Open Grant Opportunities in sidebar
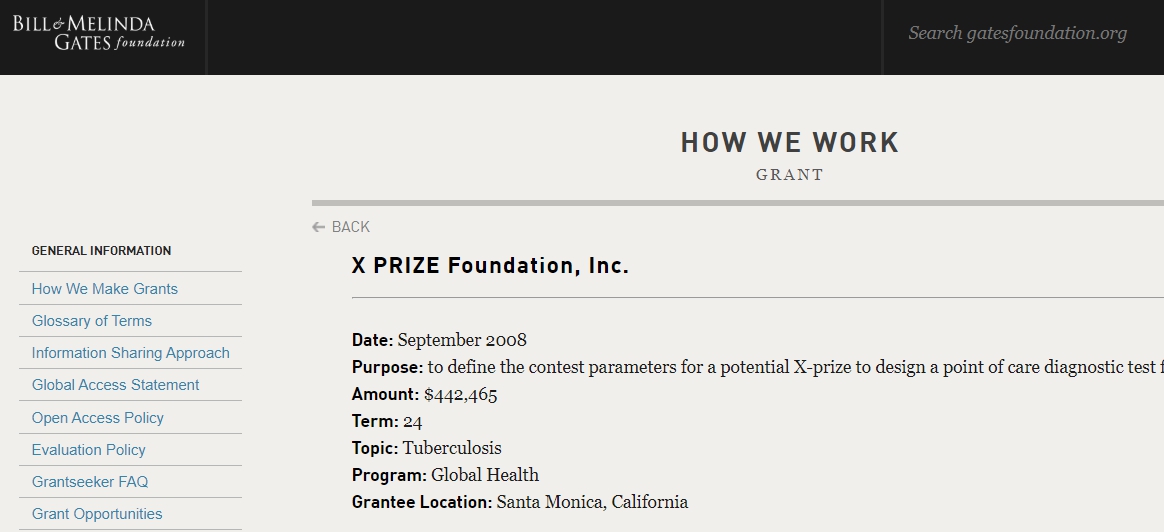 [97, 513]
